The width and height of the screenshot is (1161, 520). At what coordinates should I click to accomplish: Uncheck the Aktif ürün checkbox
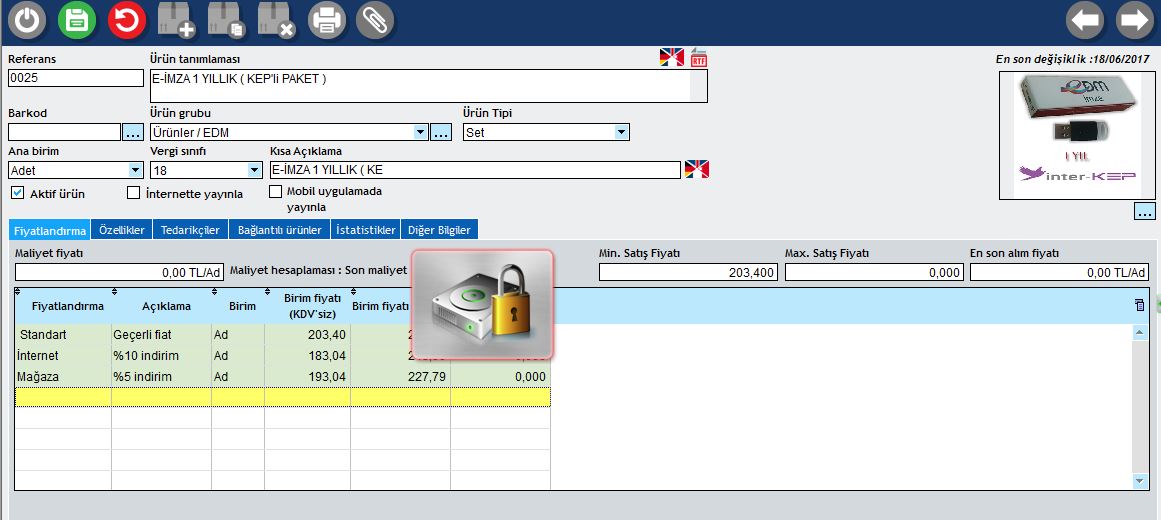tap(18, 192)
